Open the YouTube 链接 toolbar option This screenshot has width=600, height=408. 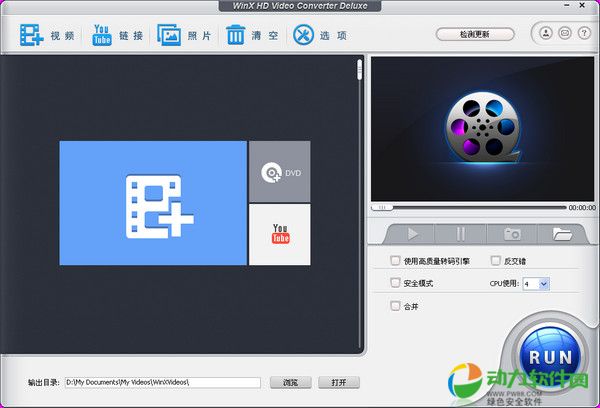(x=117, y=36)
